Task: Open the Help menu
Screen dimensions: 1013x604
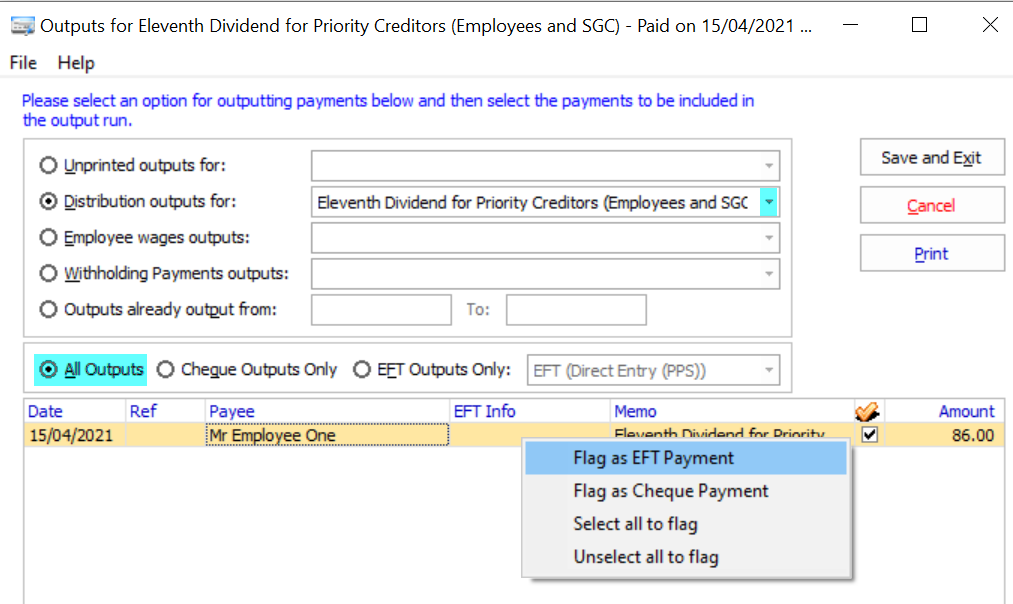Action: tap(76, 63)
